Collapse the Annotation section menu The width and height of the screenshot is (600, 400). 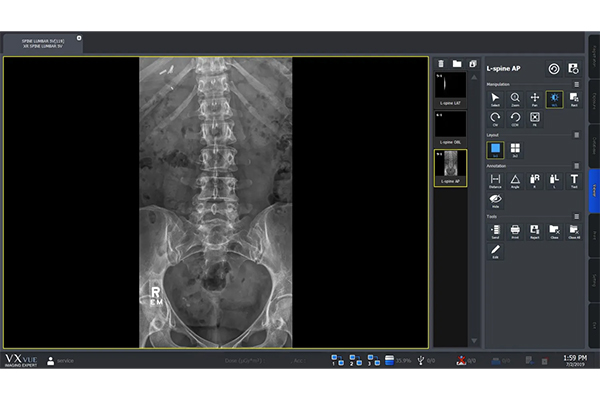577,166
